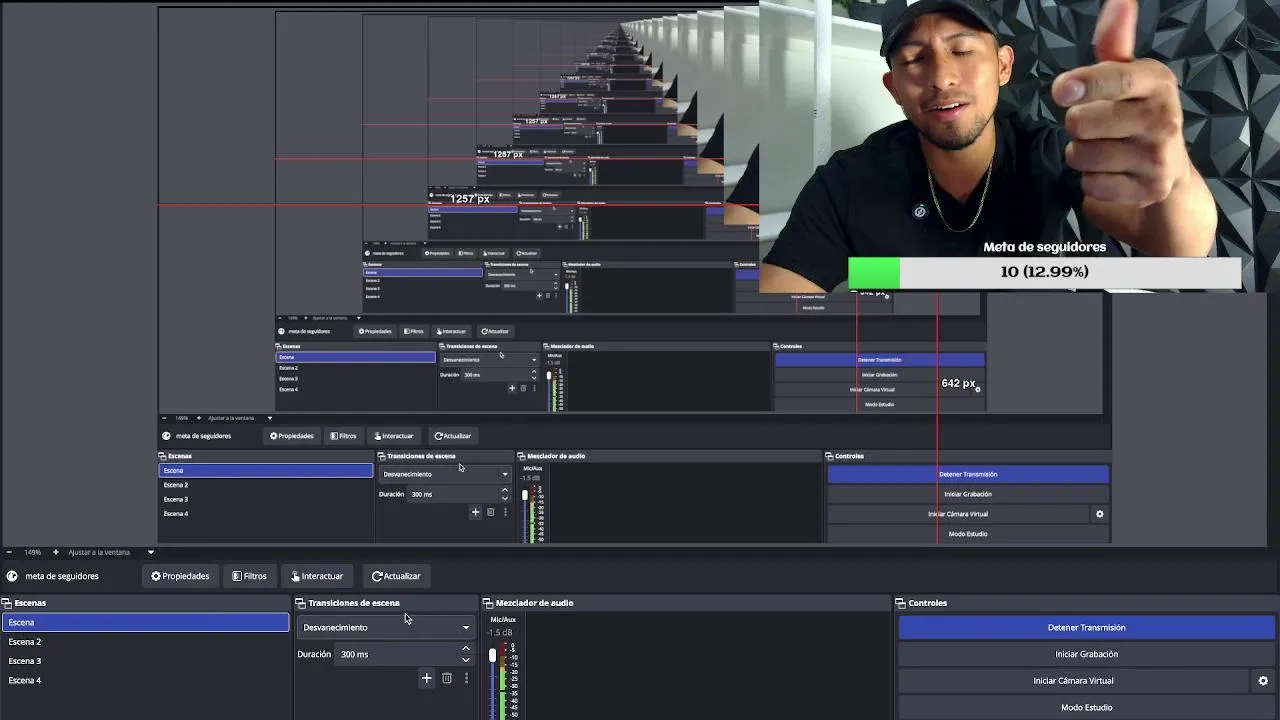Click Iniciar Grabación in largest nested preview copy
Viewport: 1280px width, 720px height.
click(x=968, y=494)
